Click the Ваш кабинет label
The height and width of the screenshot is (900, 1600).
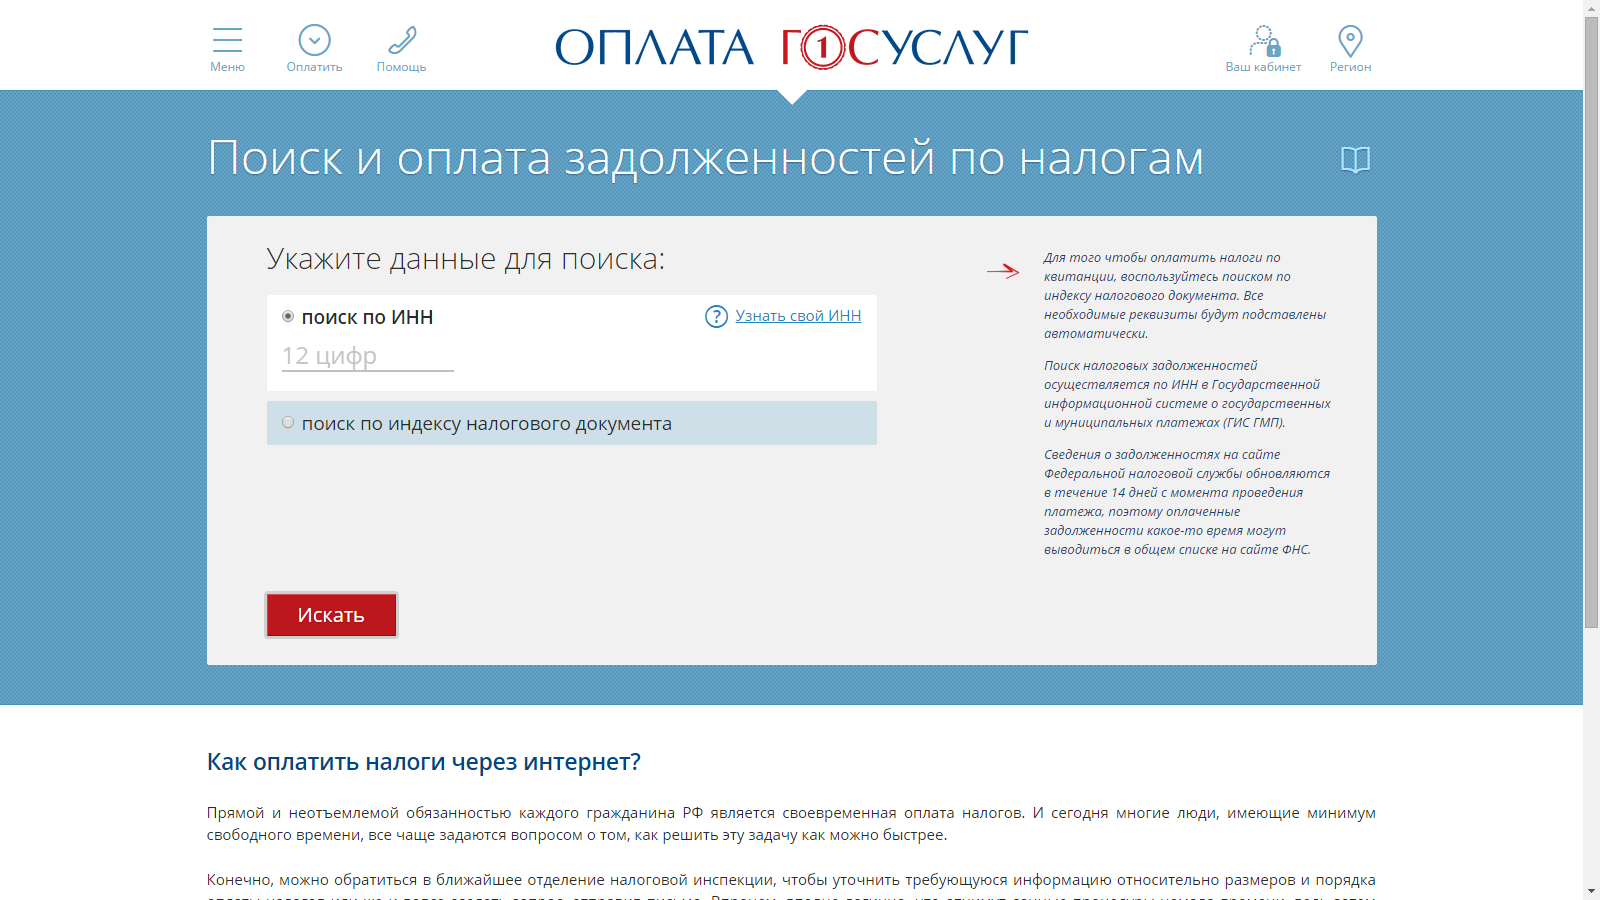pos(1264,67)
